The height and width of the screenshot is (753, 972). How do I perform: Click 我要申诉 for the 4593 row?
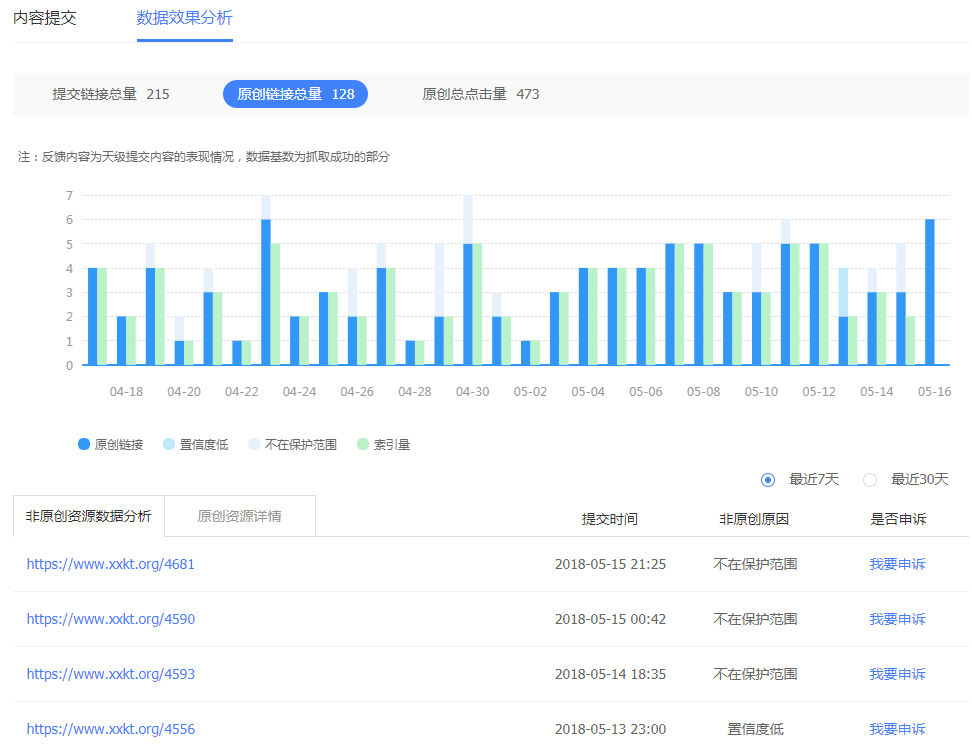(x=897, y=674)
